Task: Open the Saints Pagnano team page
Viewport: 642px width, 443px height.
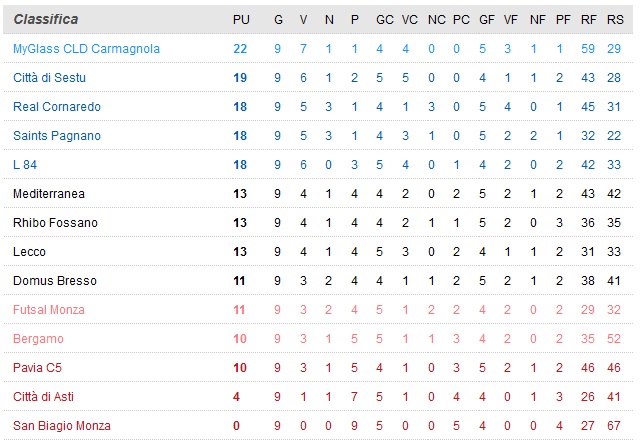Action: tap(57, 136)
